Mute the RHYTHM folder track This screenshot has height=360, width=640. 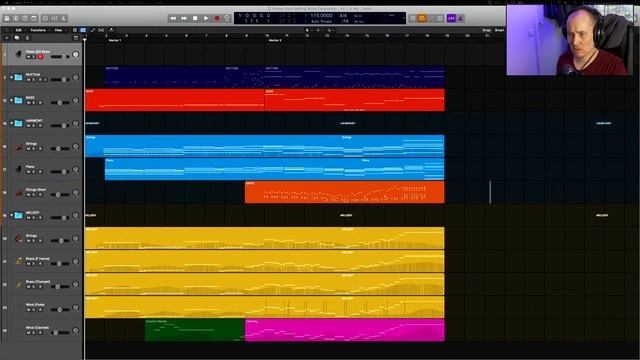click(29, 80)
